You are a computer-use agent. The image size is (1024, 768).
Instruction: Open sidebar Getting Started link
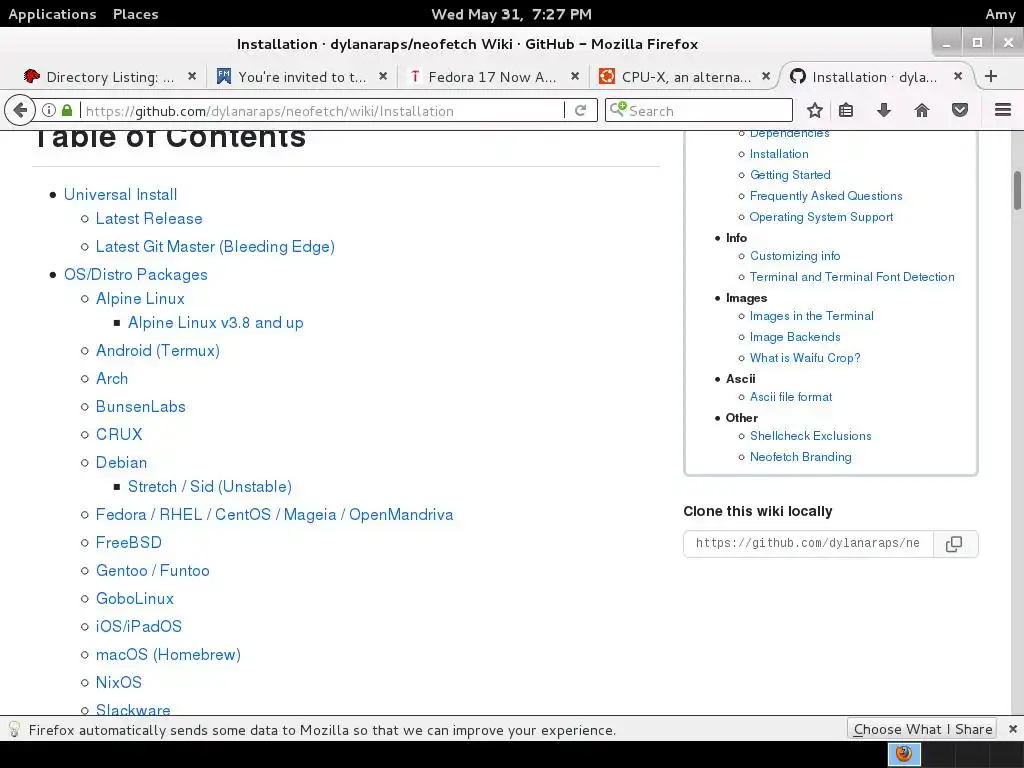790,175
